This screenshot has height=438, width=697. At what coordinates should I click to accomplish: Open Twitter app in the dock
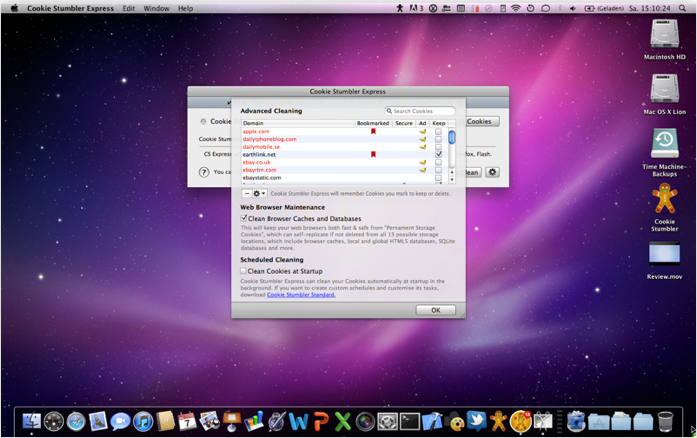click(477, 421)
